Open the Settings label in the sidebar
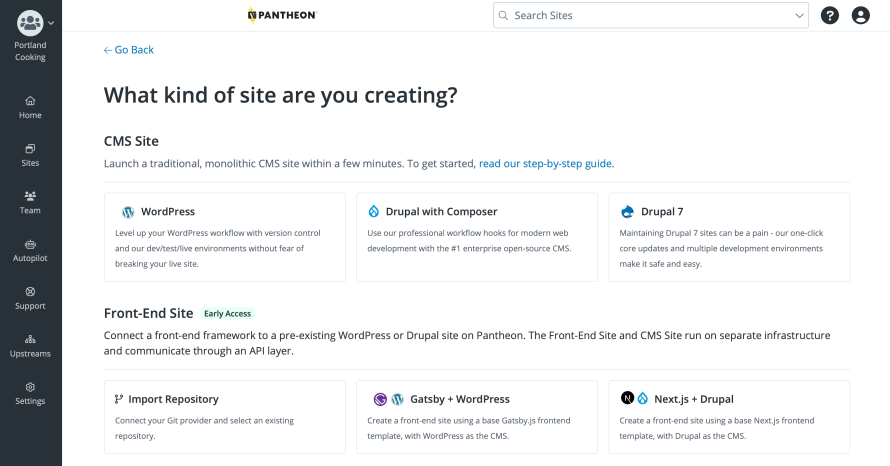 pyautogui.click(x=30, y=401)
